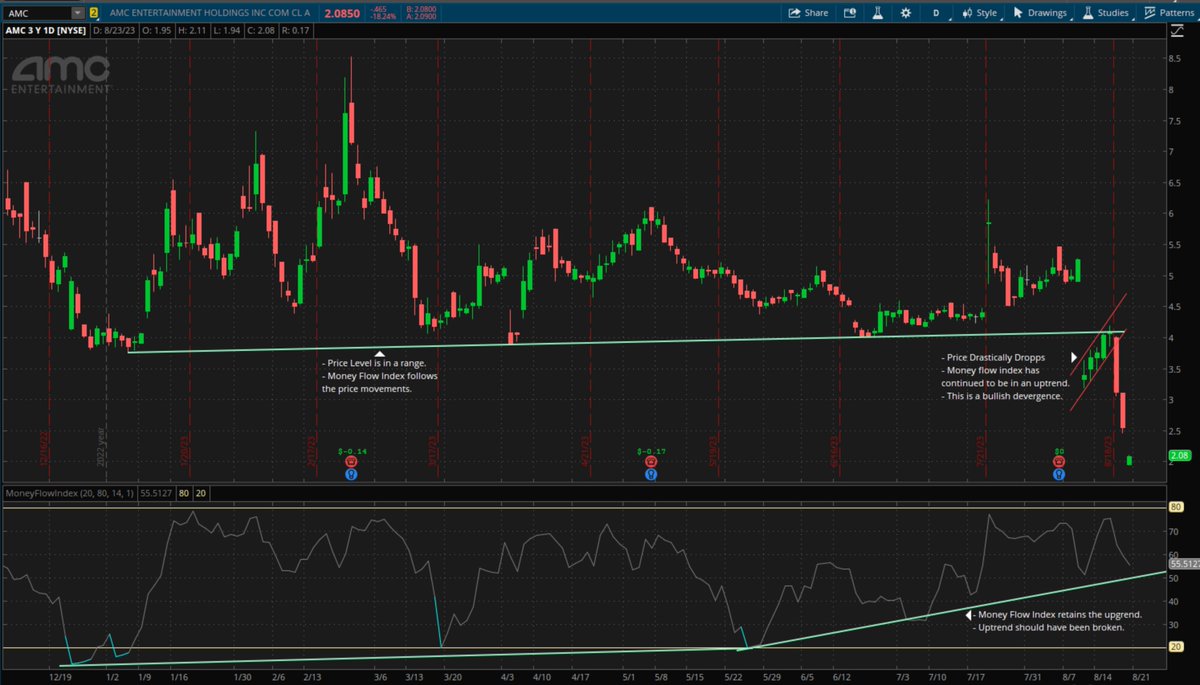Open the Share chart menu
This screenshot has width=1200, height=685.
(809, 13)
